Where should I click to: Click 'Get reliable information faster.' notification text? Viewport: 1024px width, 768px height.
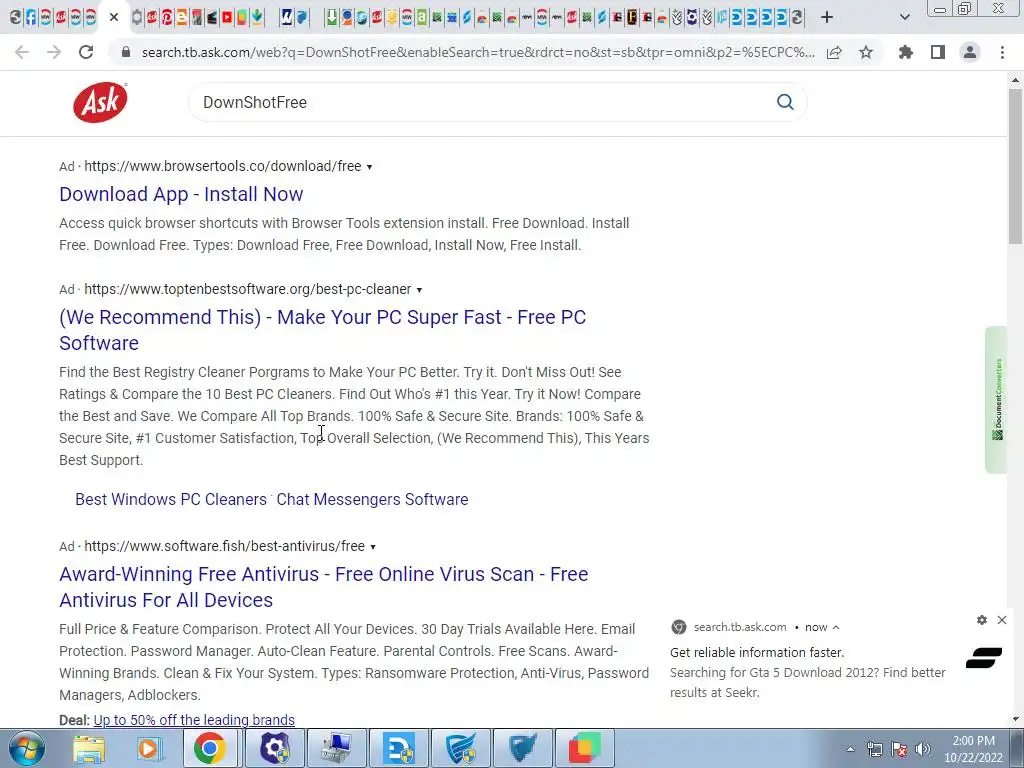[x=757, y=652]
